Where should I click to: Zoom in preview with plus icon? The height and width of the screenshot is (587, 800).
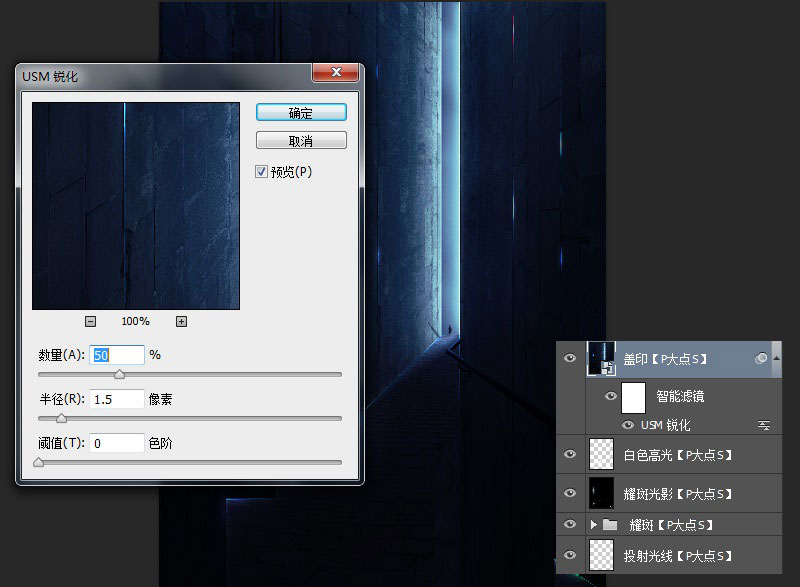181,321
